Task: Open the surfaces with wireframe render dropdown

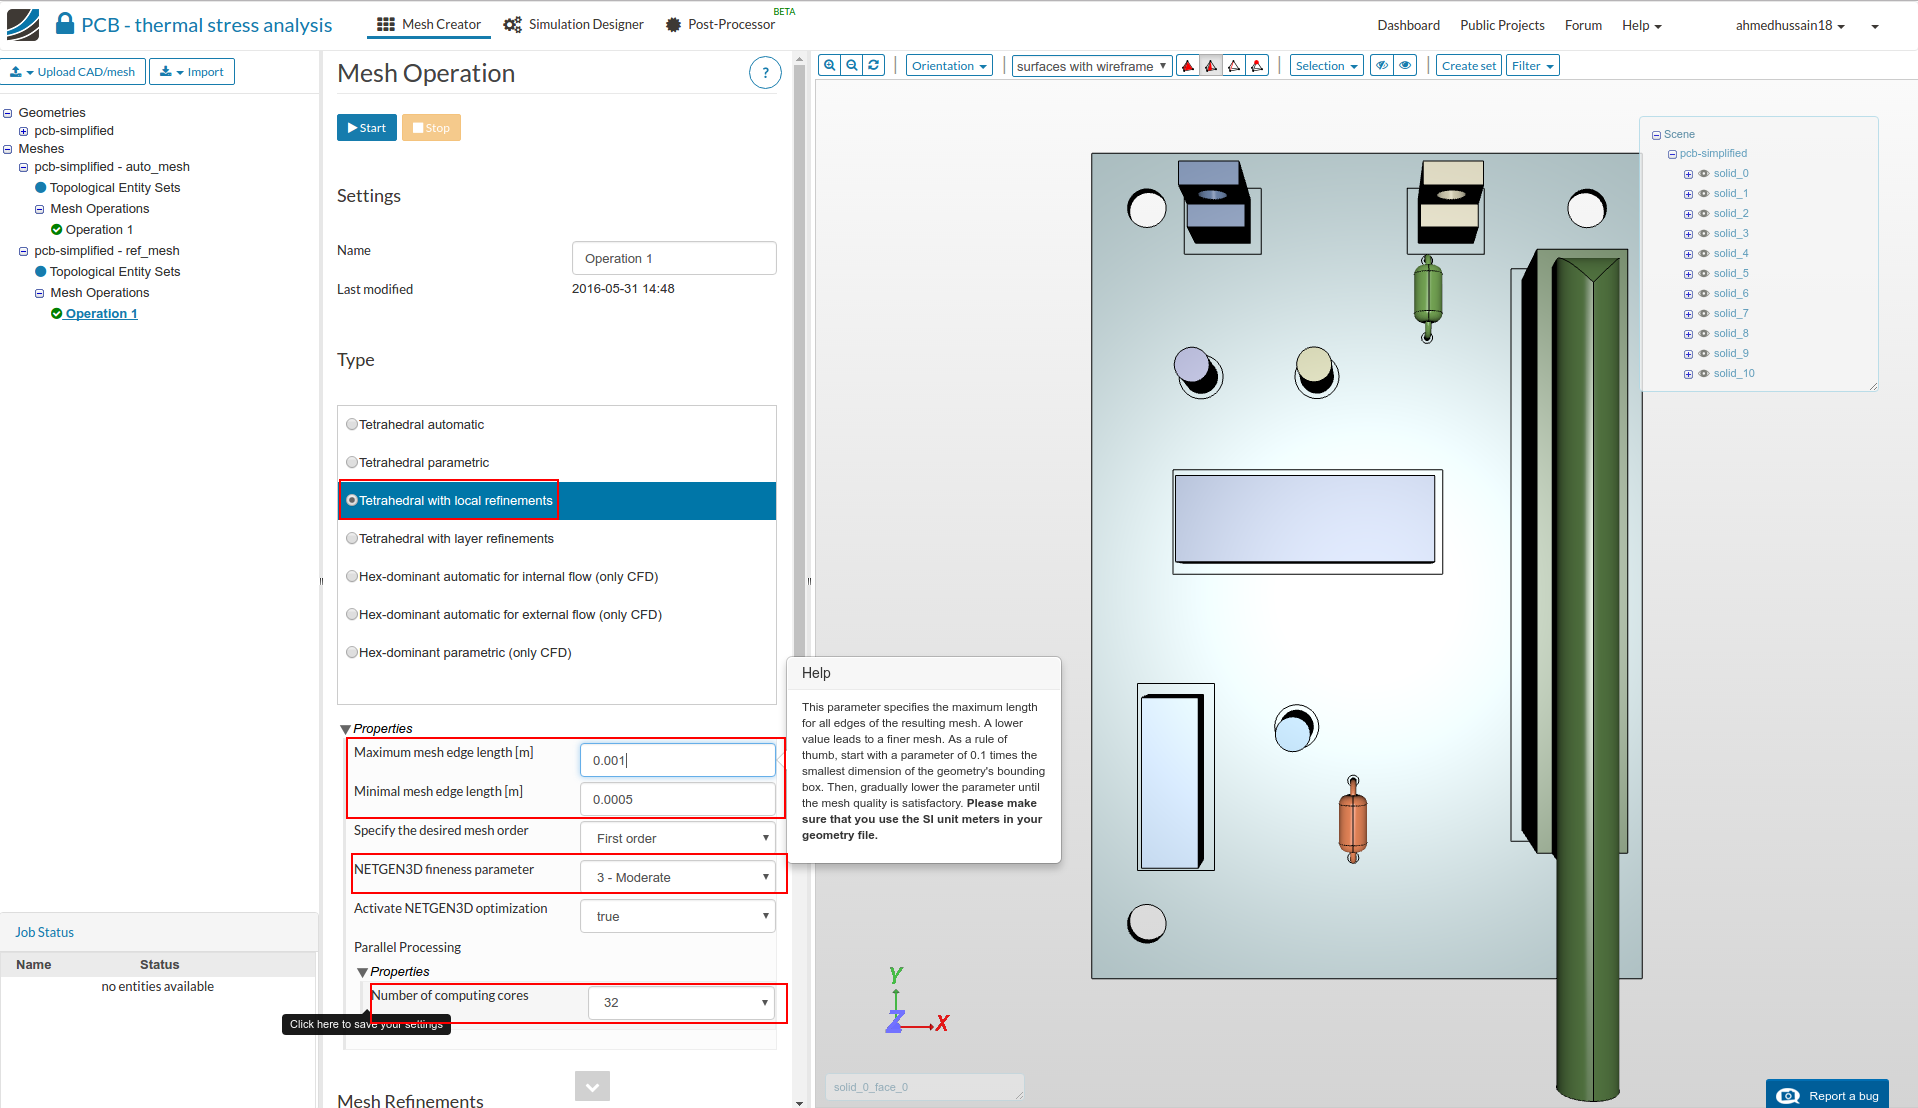Action: click(x=1092, y=66)
